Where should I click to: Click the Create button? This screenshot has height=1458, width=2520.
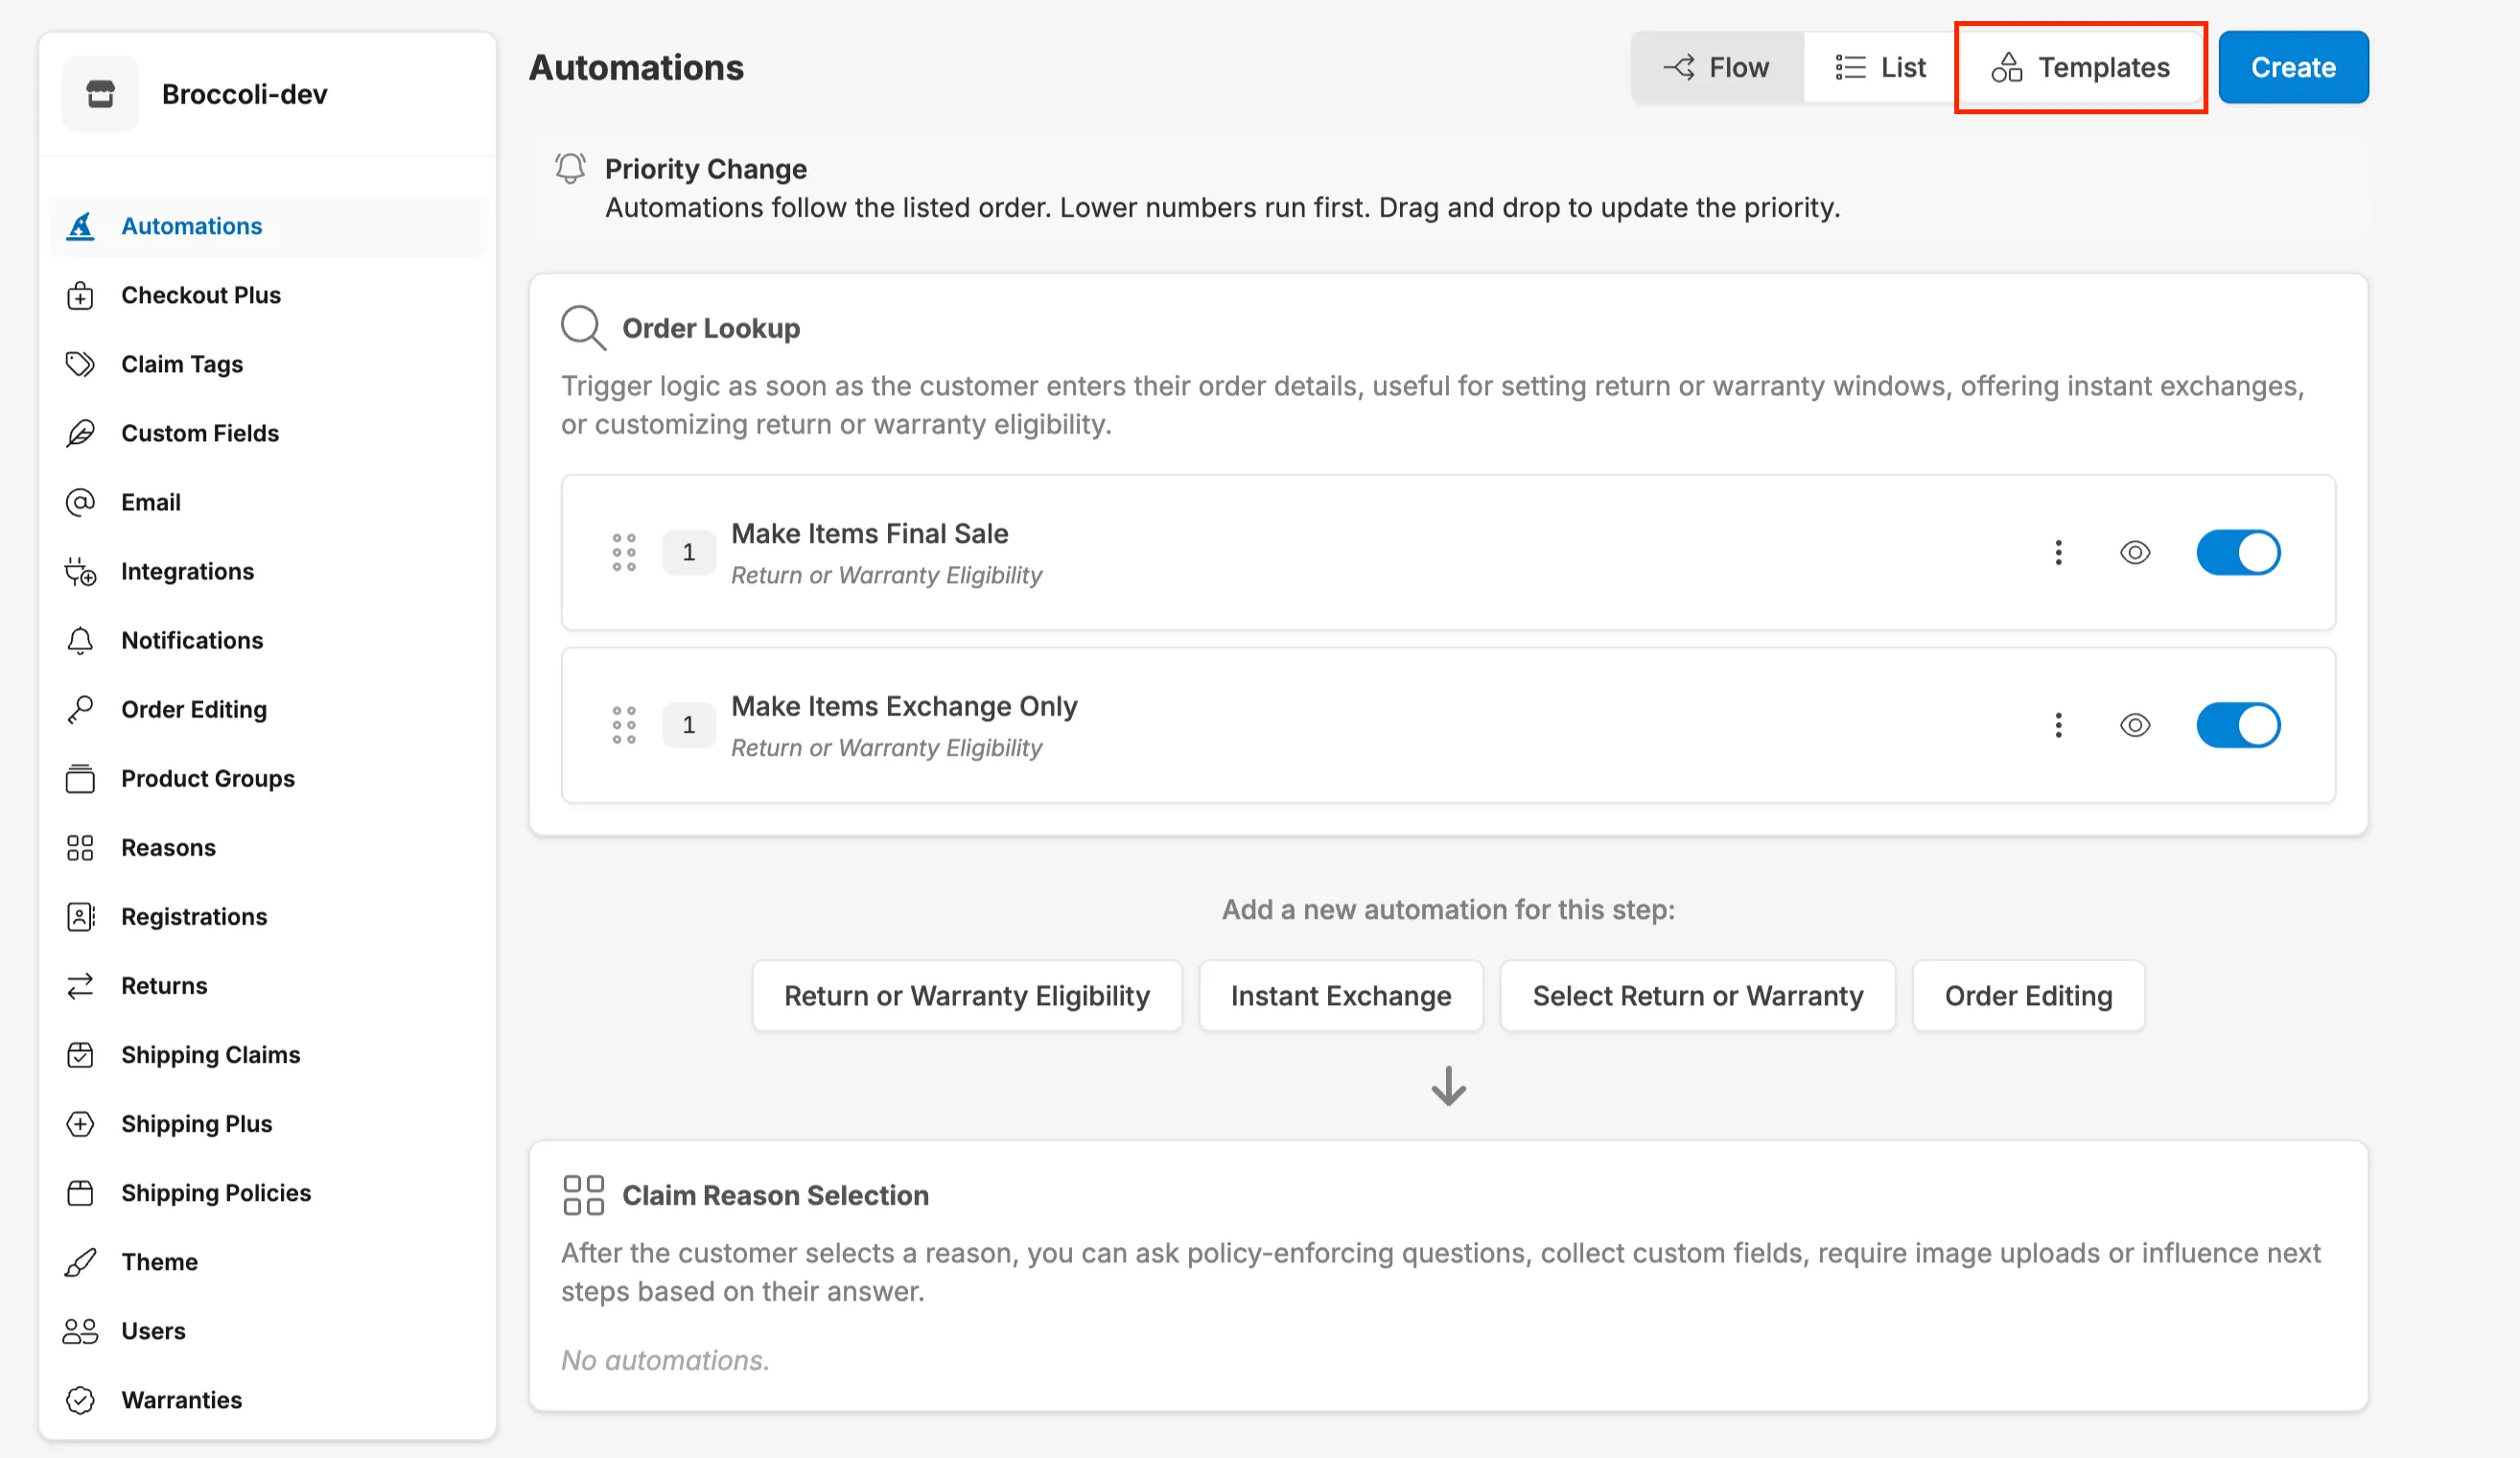coord(2292,67)
